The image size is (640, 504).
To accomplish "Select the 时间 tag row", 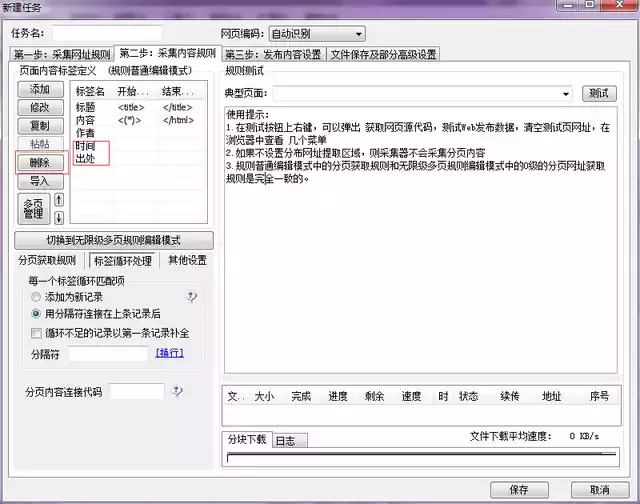I will coord(138,146).
